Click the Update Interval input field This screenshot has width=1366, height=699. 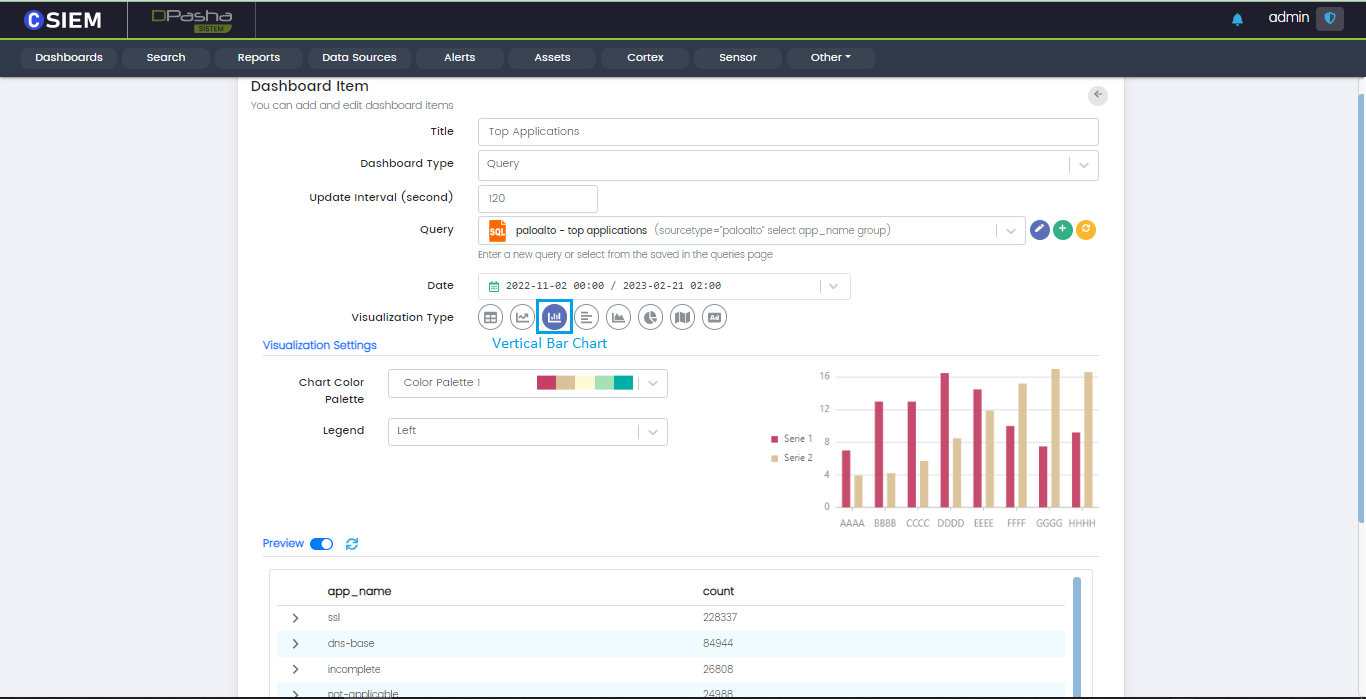point(538,199)
